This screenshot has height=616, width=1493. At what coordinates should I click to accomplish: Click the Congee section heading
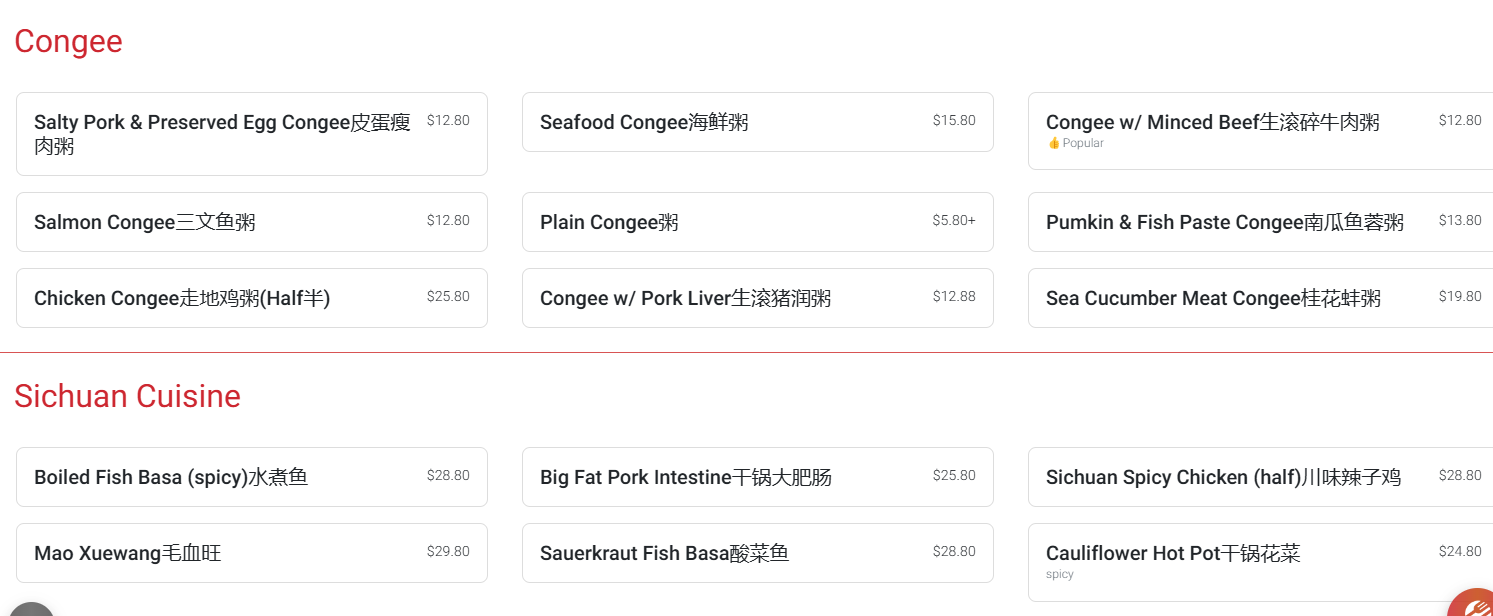[68, 41]
